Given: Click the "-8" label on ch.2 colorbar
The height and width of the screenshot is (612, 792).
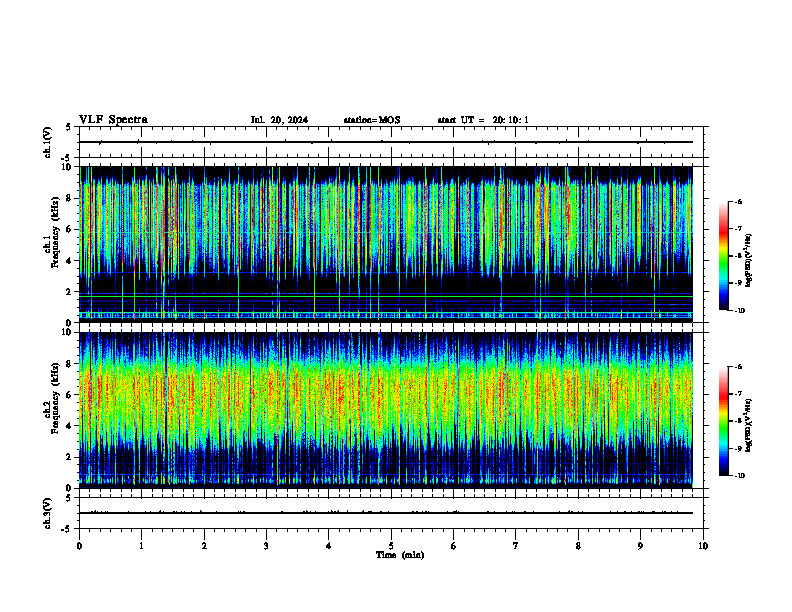Looking at the screenshot, I should point(739,421).
